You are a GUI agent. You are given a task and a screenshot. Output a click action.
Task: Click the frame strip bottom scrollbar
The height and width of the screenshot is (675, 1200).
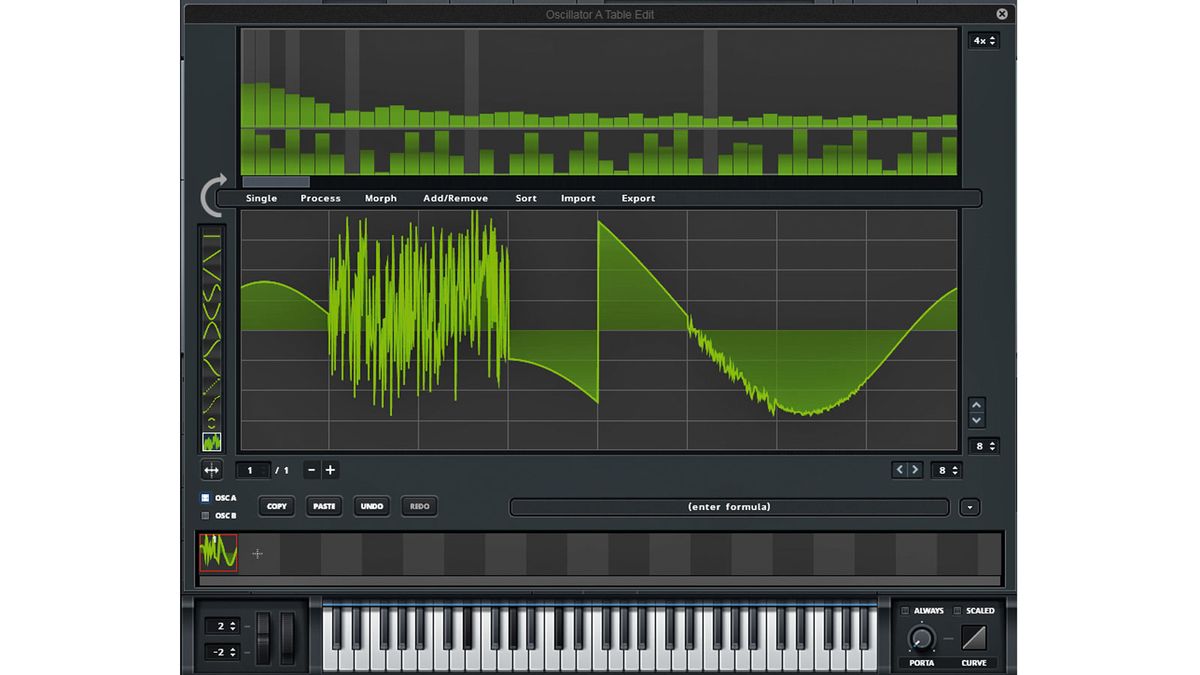click(x=601, y=580)
